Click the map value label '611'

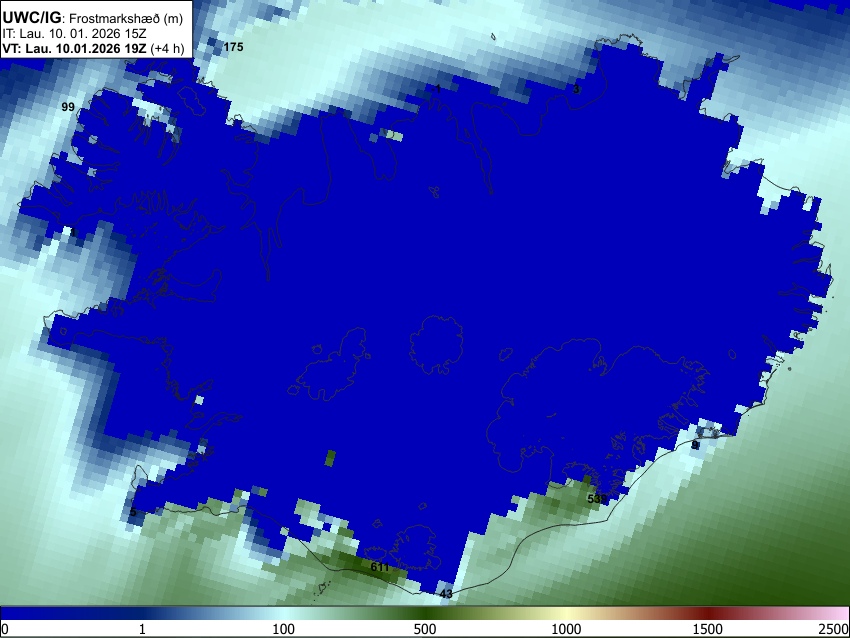click(x=380, y=567)
